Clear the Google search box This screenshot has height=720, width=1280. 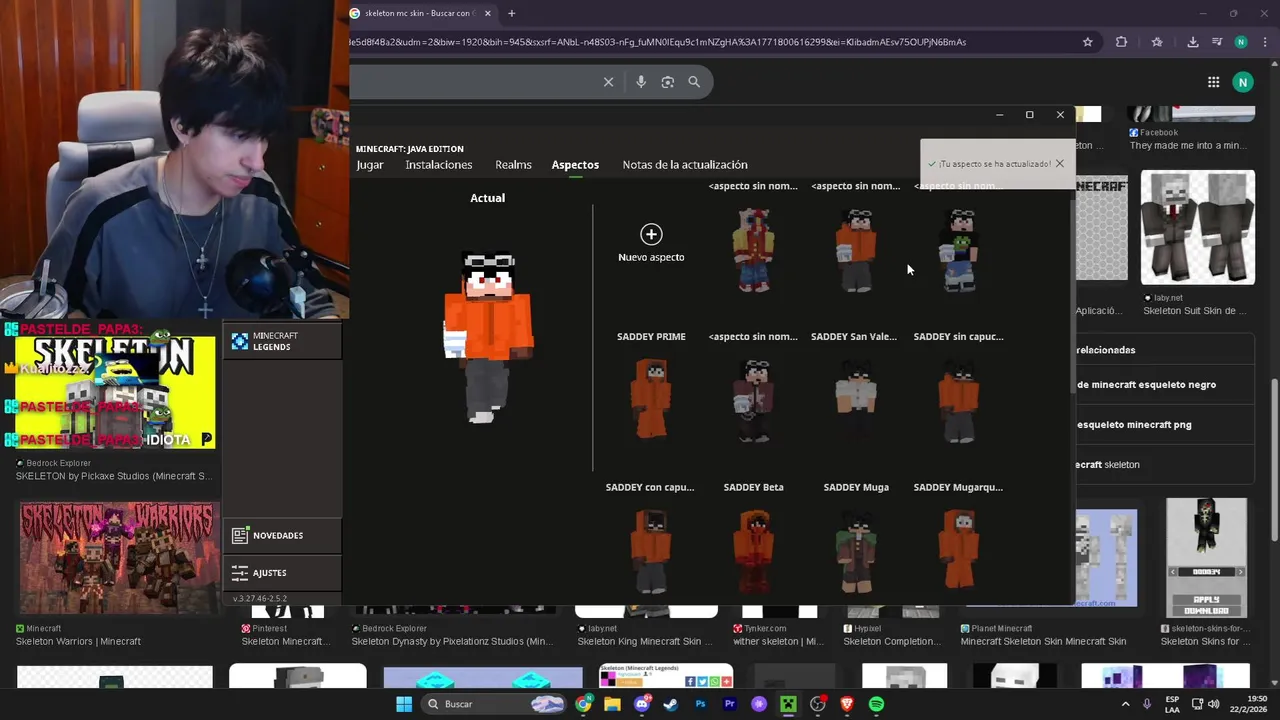point(608,82)
